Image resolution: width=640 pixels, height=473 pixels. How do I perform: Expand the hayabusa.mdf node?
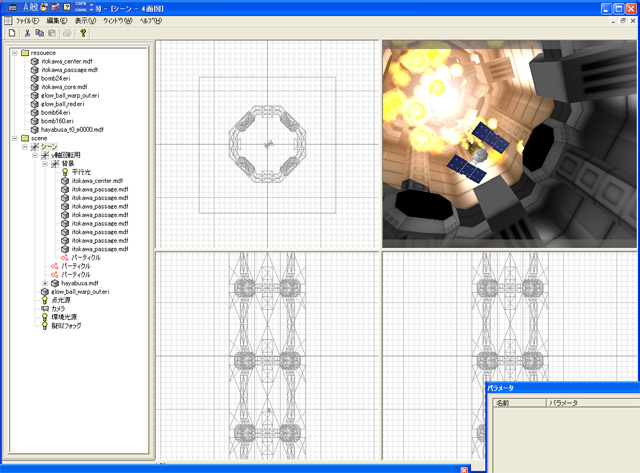45,283
